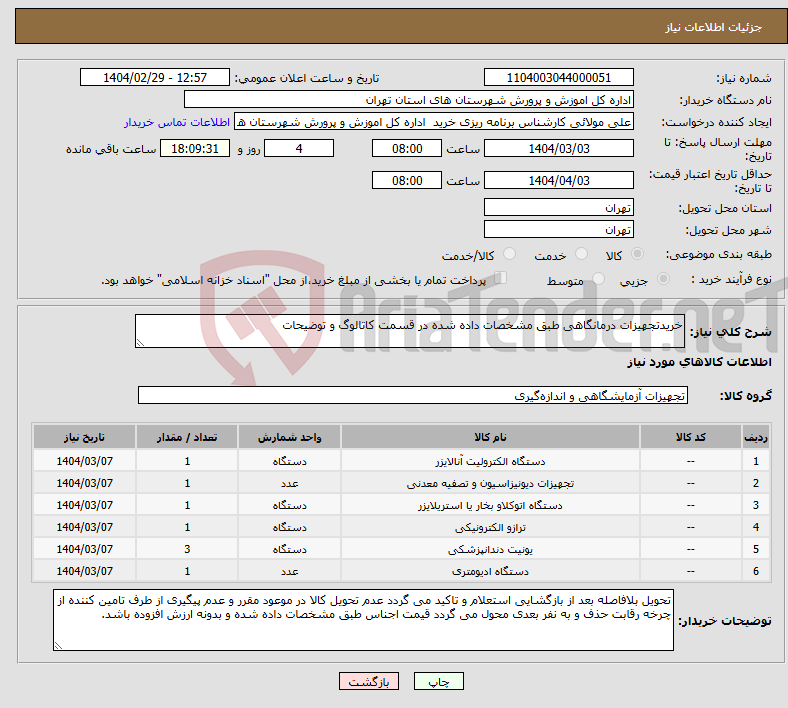Choose the متوسط purchase type radio
The height and width of the screenshot is (708, 788).
599,278
